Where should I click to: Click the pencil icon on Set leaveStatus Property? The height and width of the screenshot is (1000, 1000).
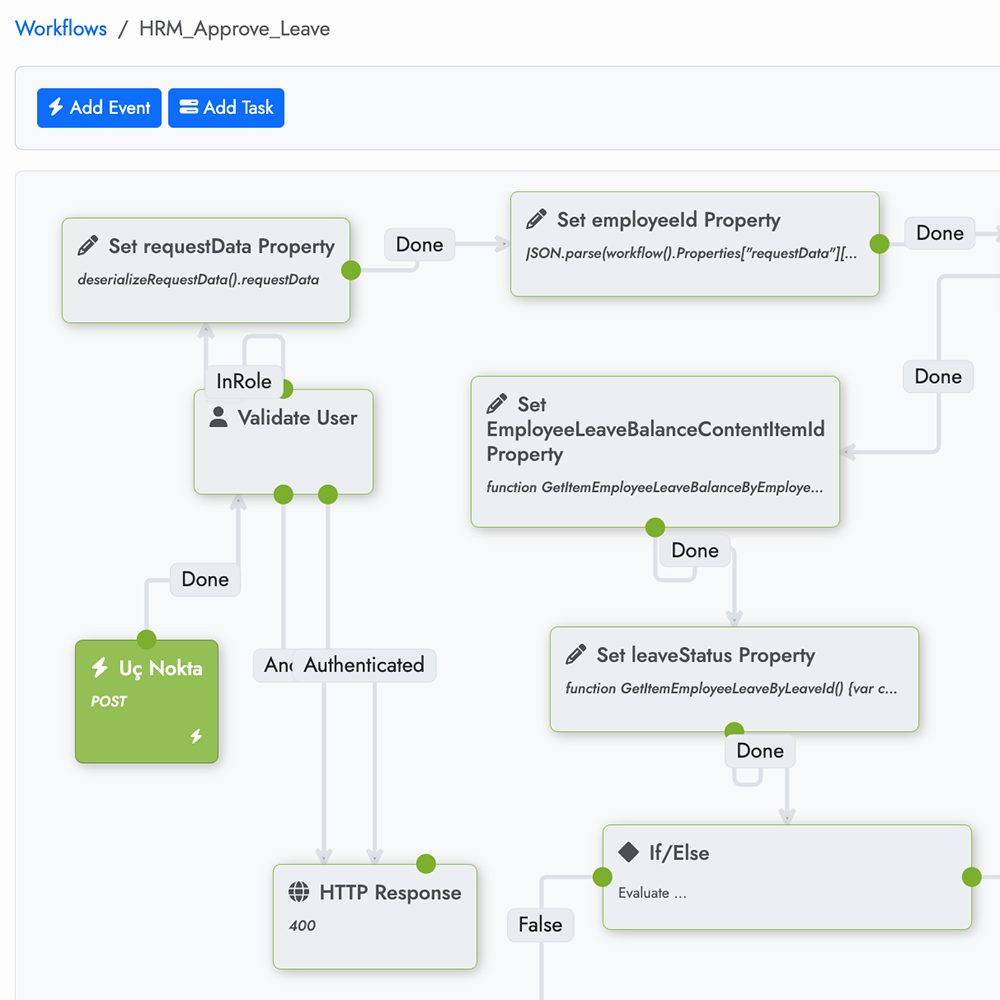coord(576,655)
